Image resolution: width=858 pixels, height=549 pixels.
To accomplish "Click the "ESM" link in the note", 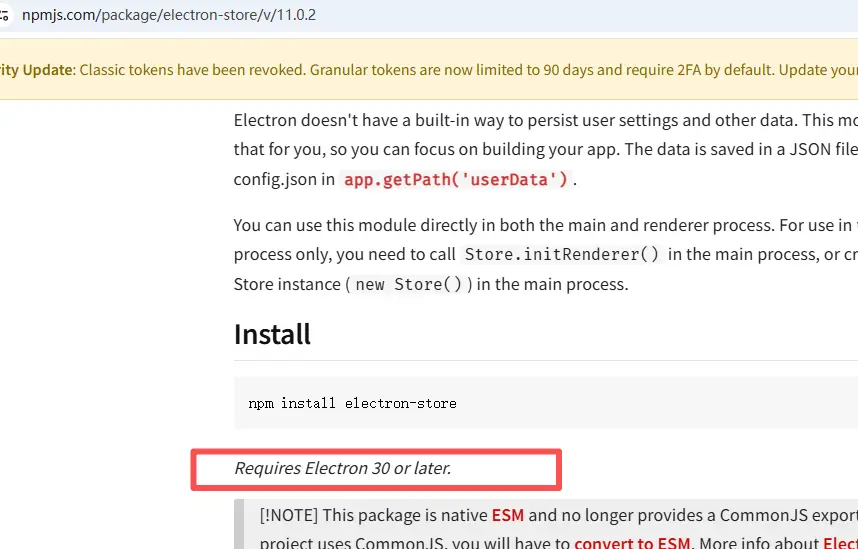I will click(x=507, y=516).
